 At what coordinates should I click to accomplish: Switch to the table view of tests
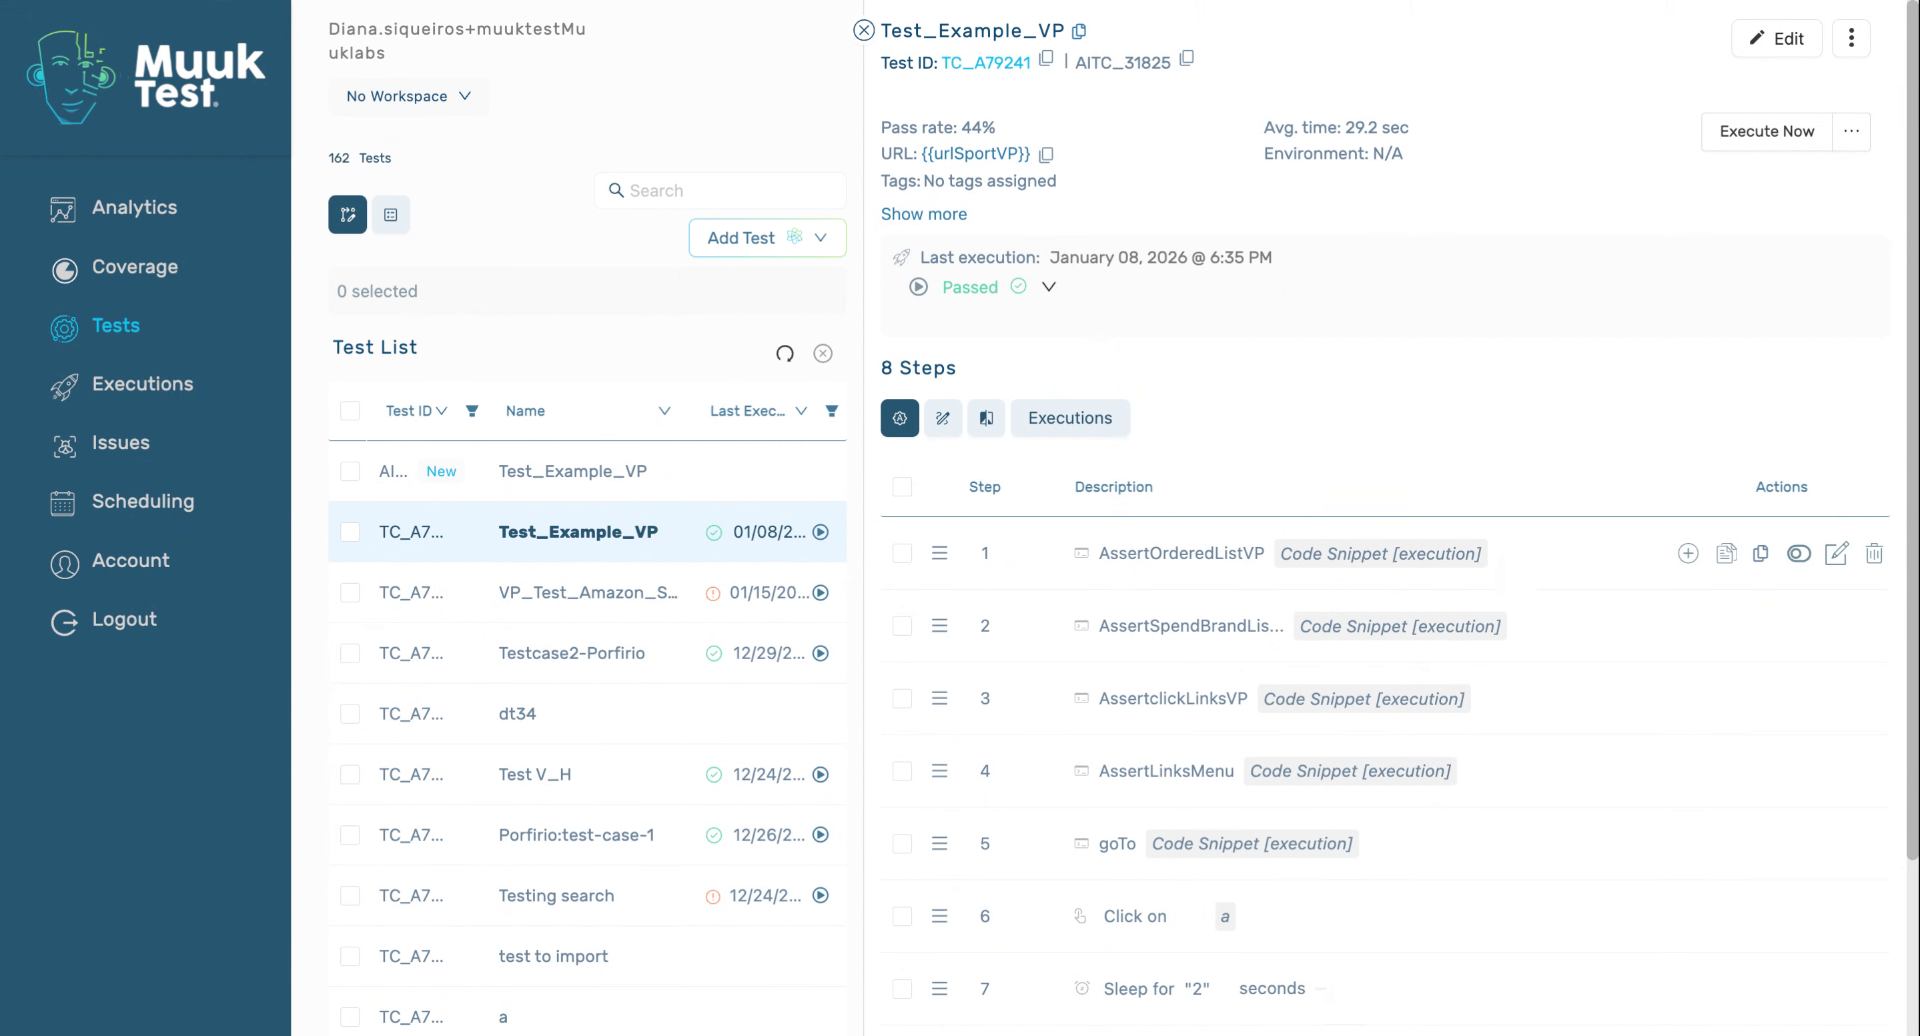tap(391, 215)
